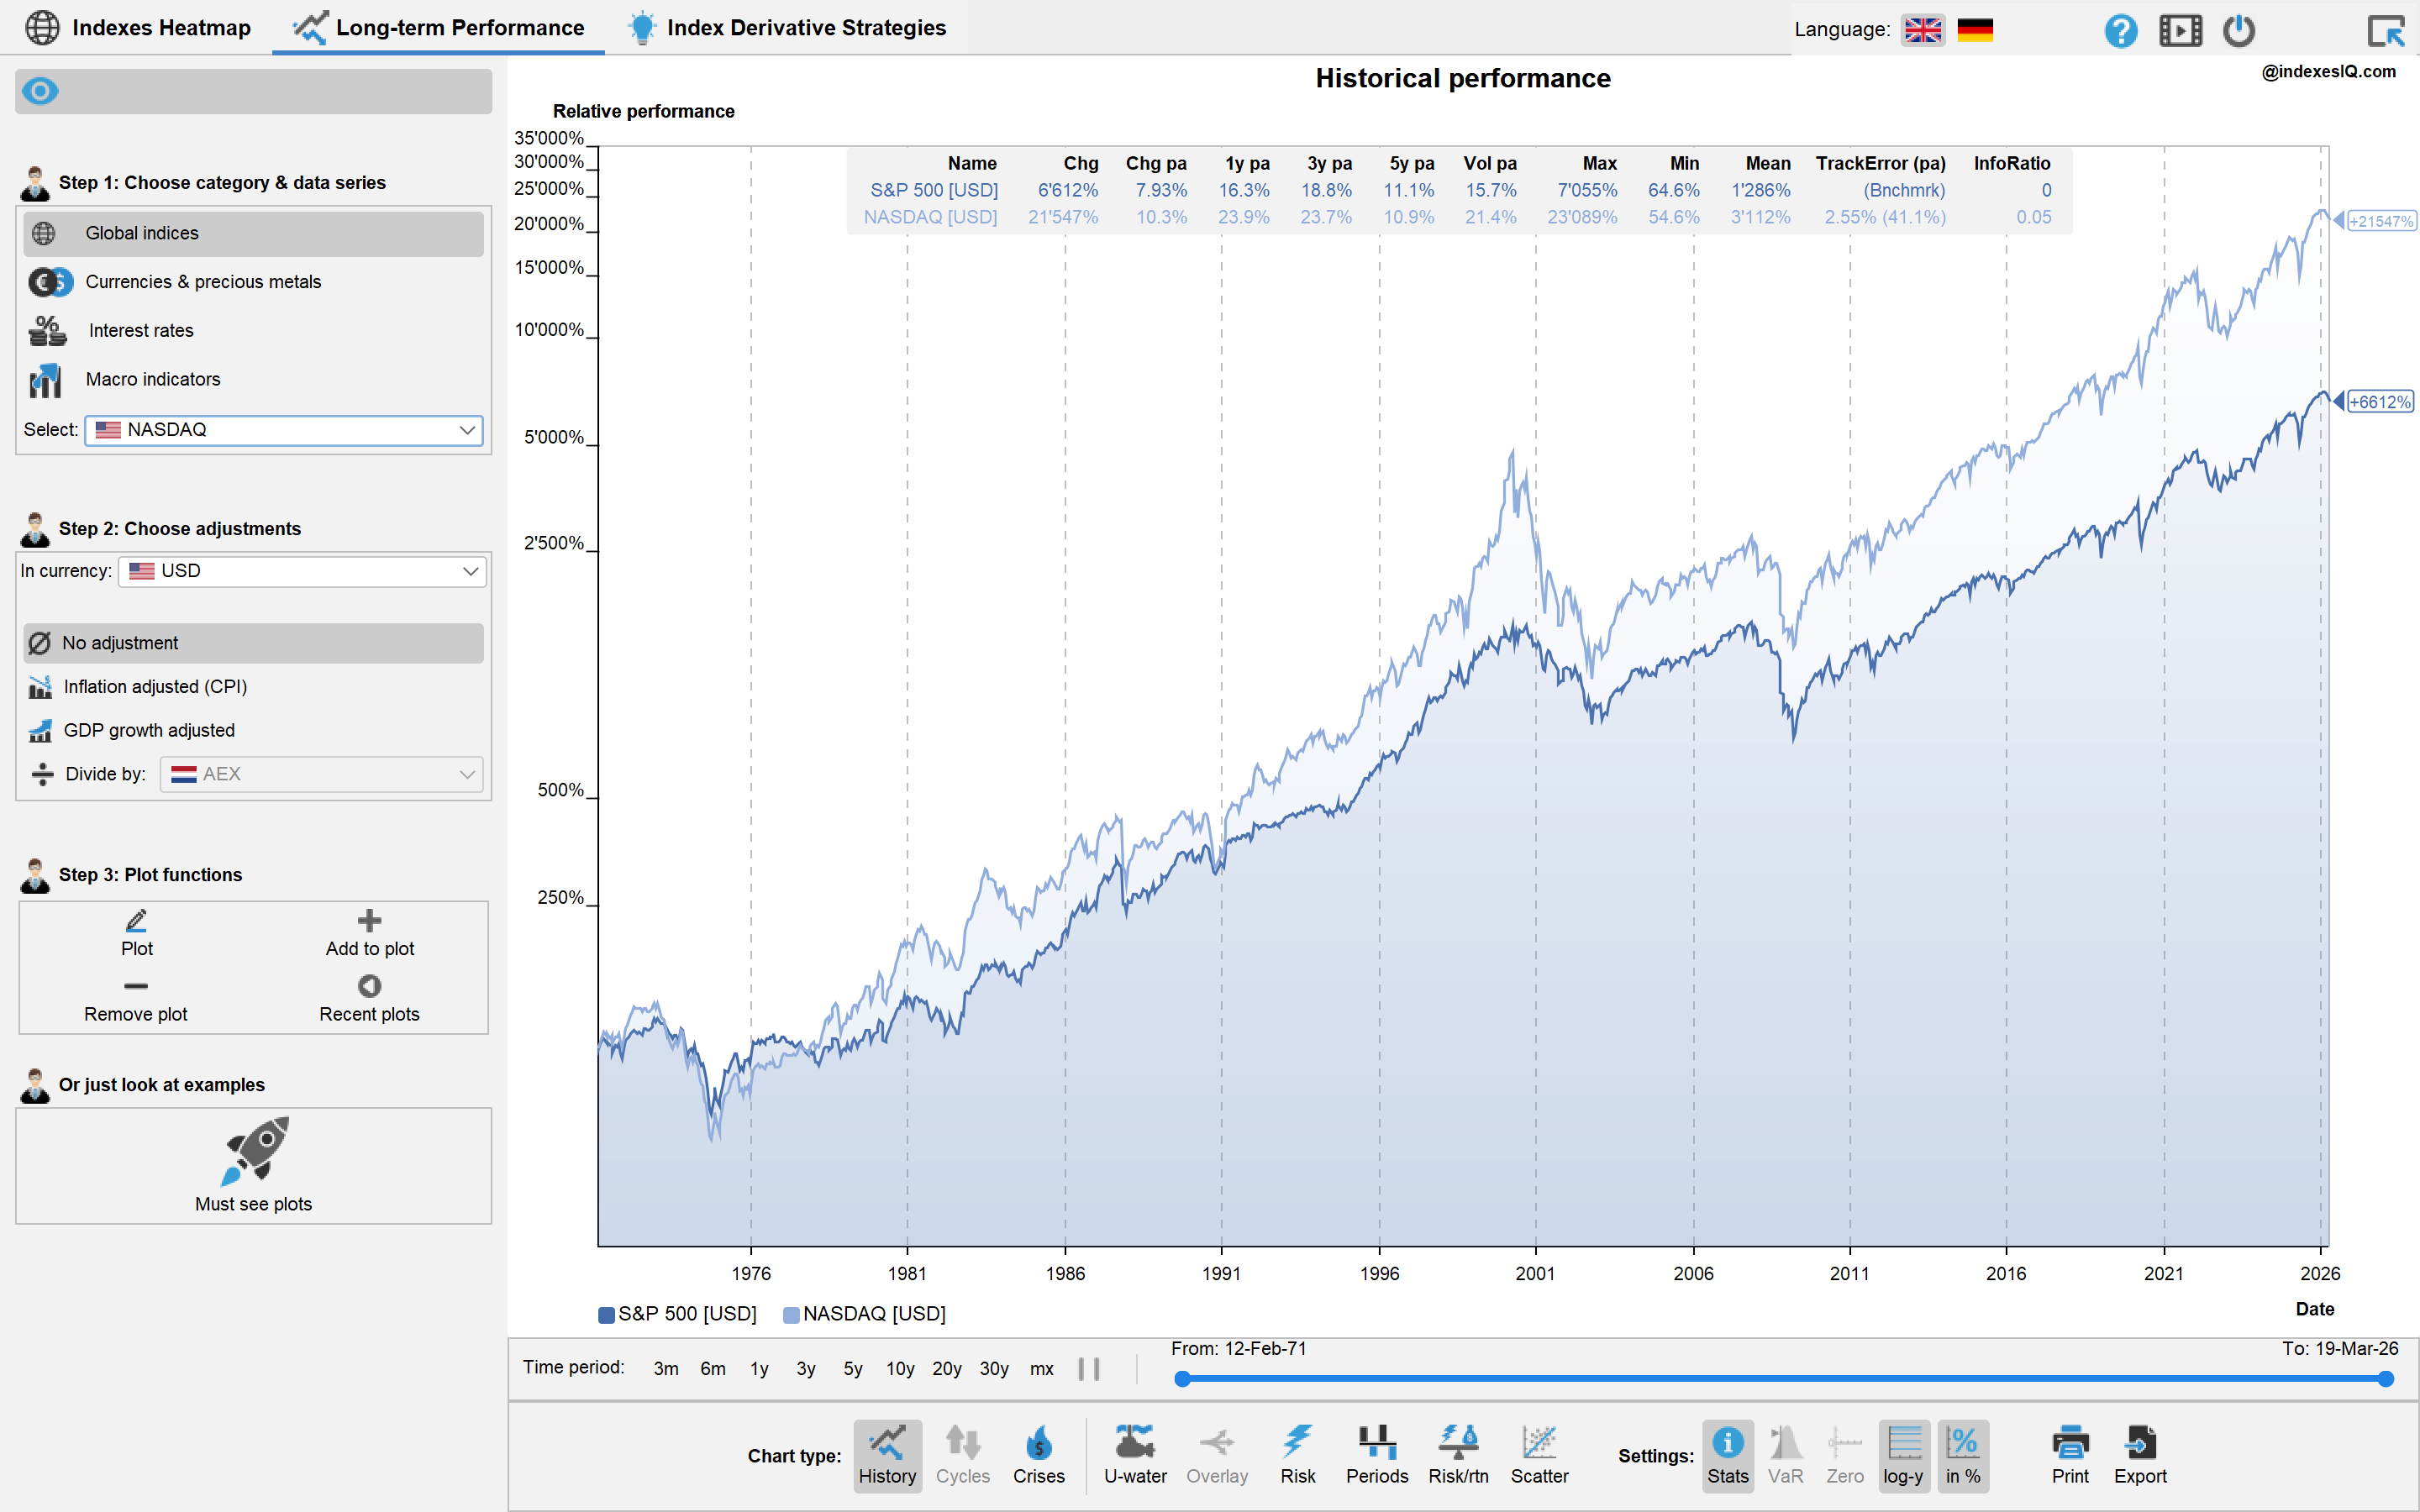Select the No adjustment option
The image size is (2420, 1512).
(x=254, y=643)
